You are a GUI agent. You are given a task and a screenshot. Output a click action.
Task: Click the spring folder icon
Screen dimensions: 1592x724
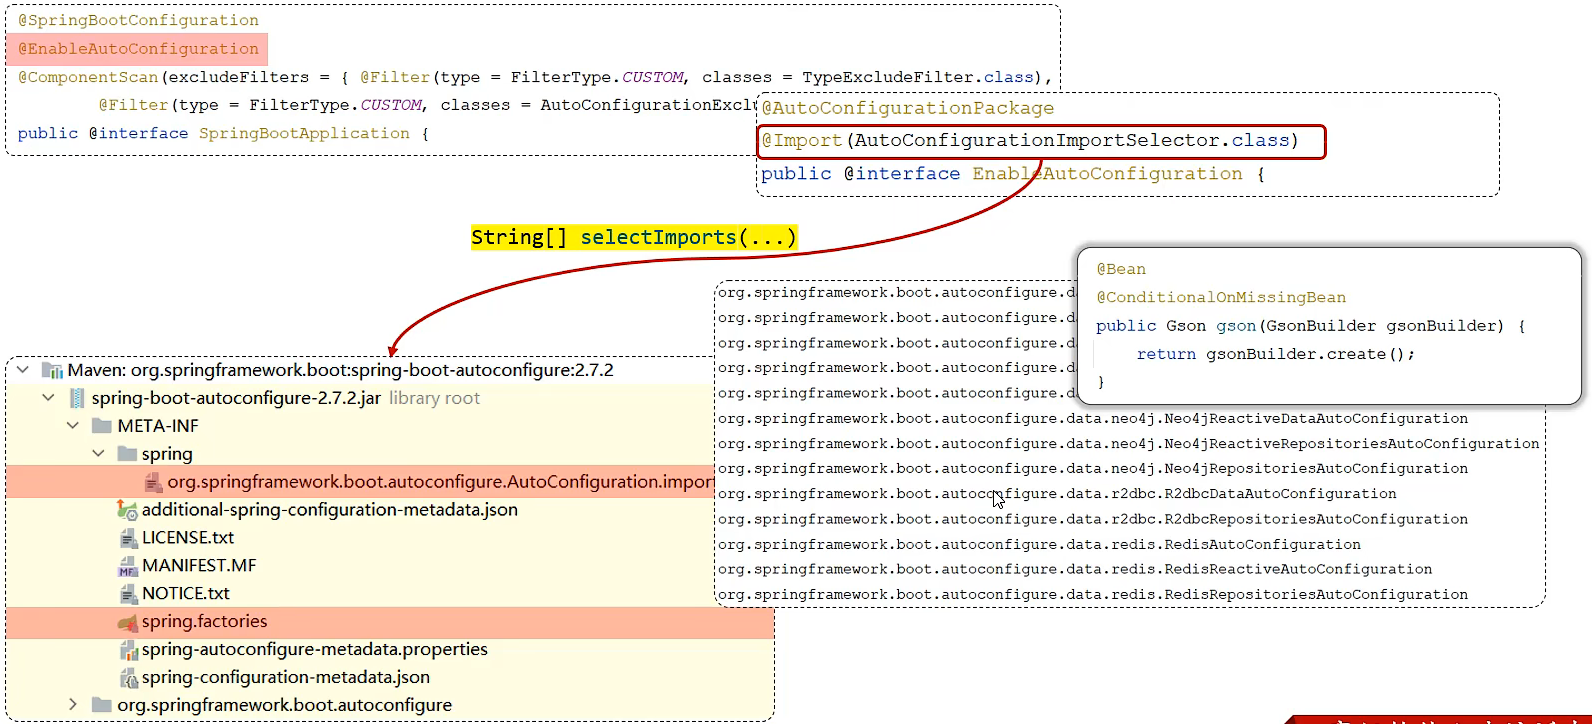(x=127, y=454)
